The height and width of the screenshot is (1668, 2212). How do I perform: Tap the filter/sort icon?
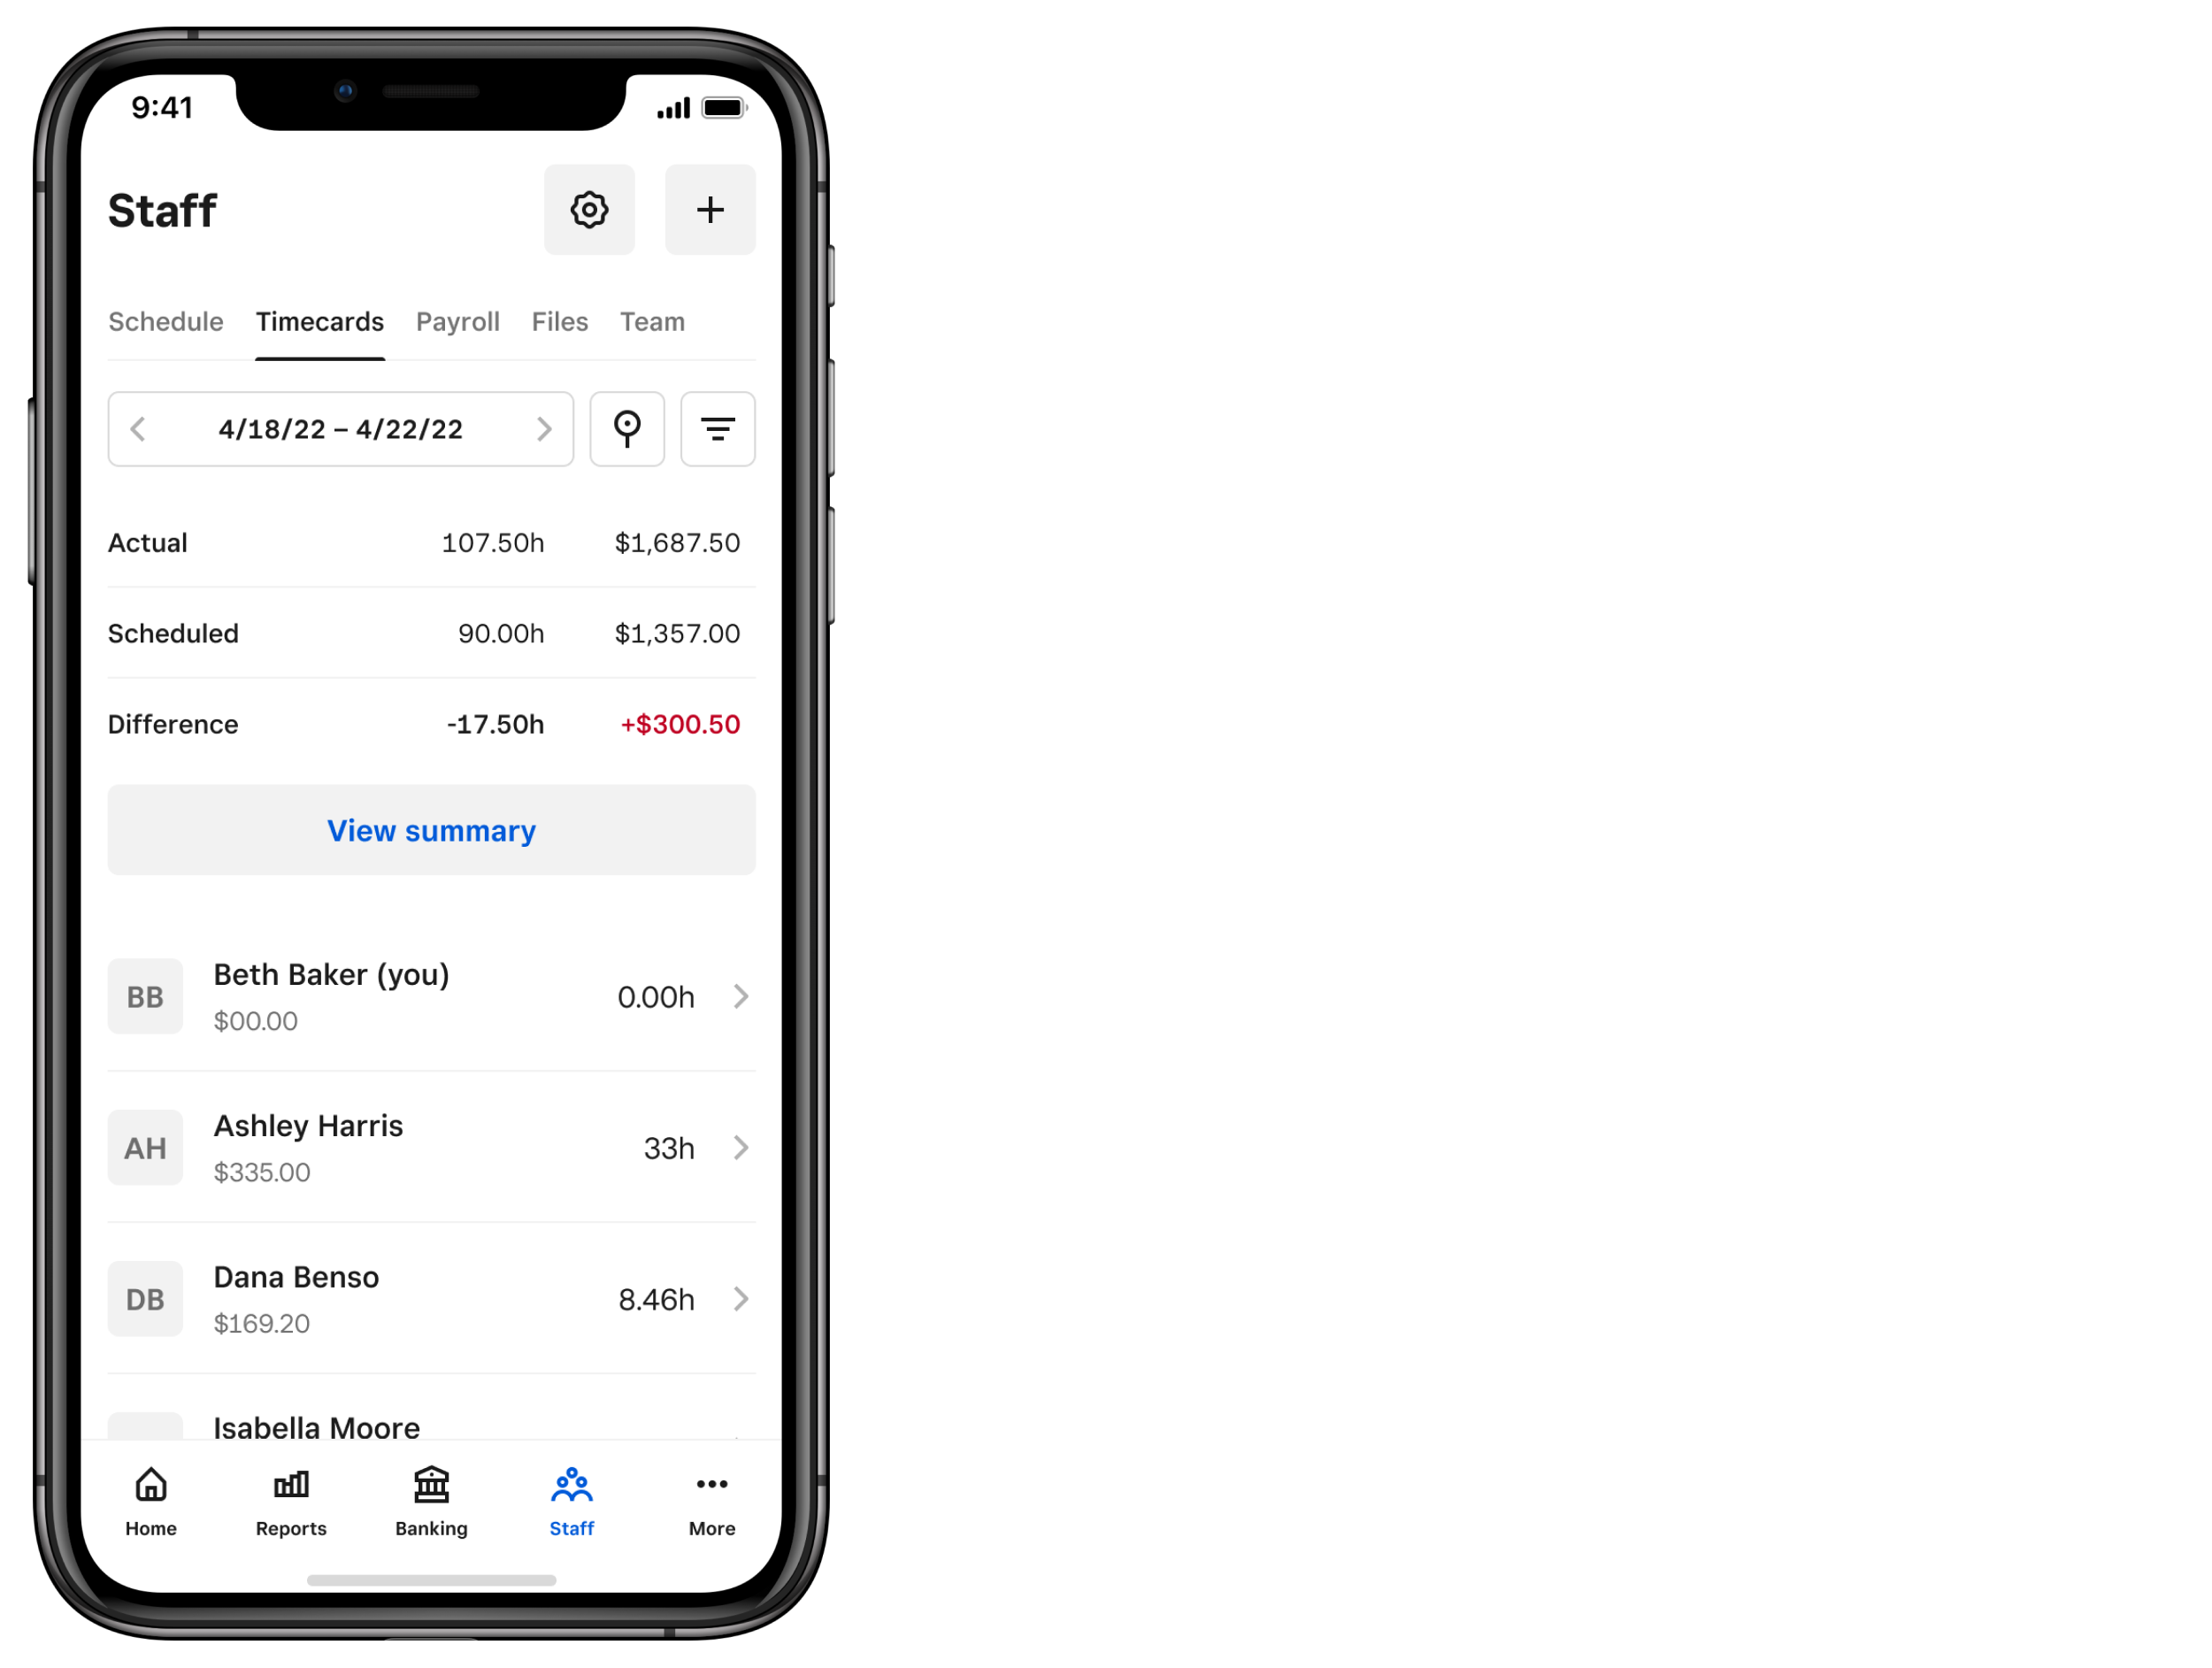pyautogui.click(x=717, y=429)
